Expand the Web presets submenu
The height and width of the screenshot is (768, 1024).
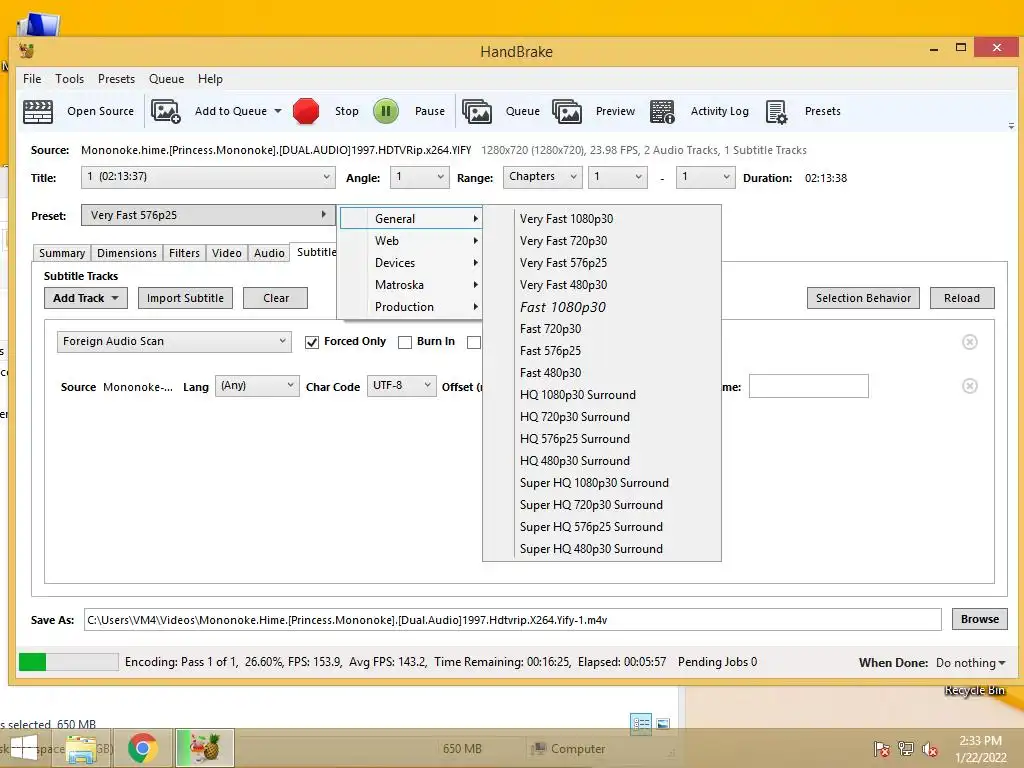411,241
